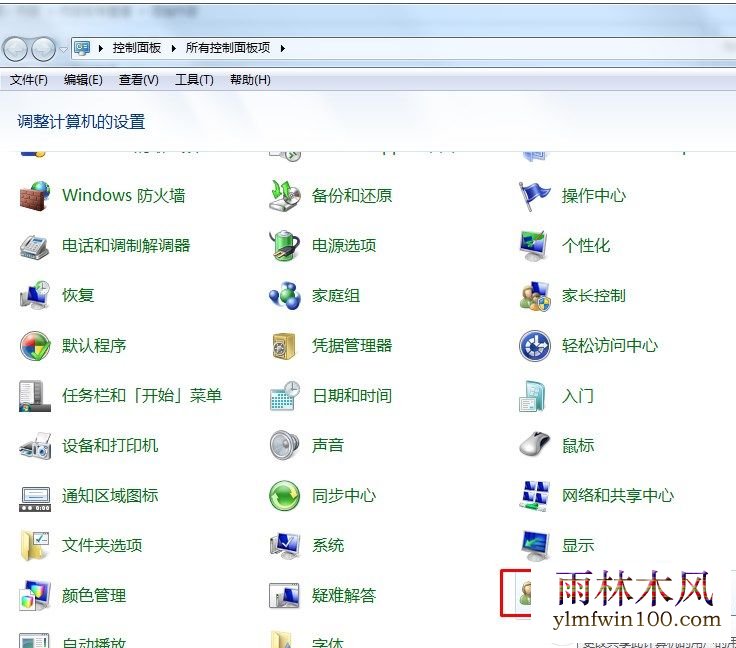736x648 pixels.
Task: Open the 文件夹选项 link
Action: pos(102,545)
